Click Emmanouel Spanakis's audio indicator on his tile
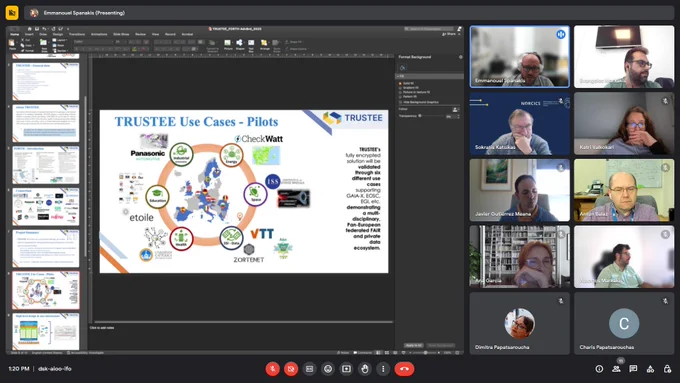 click(x=560, y=34)
